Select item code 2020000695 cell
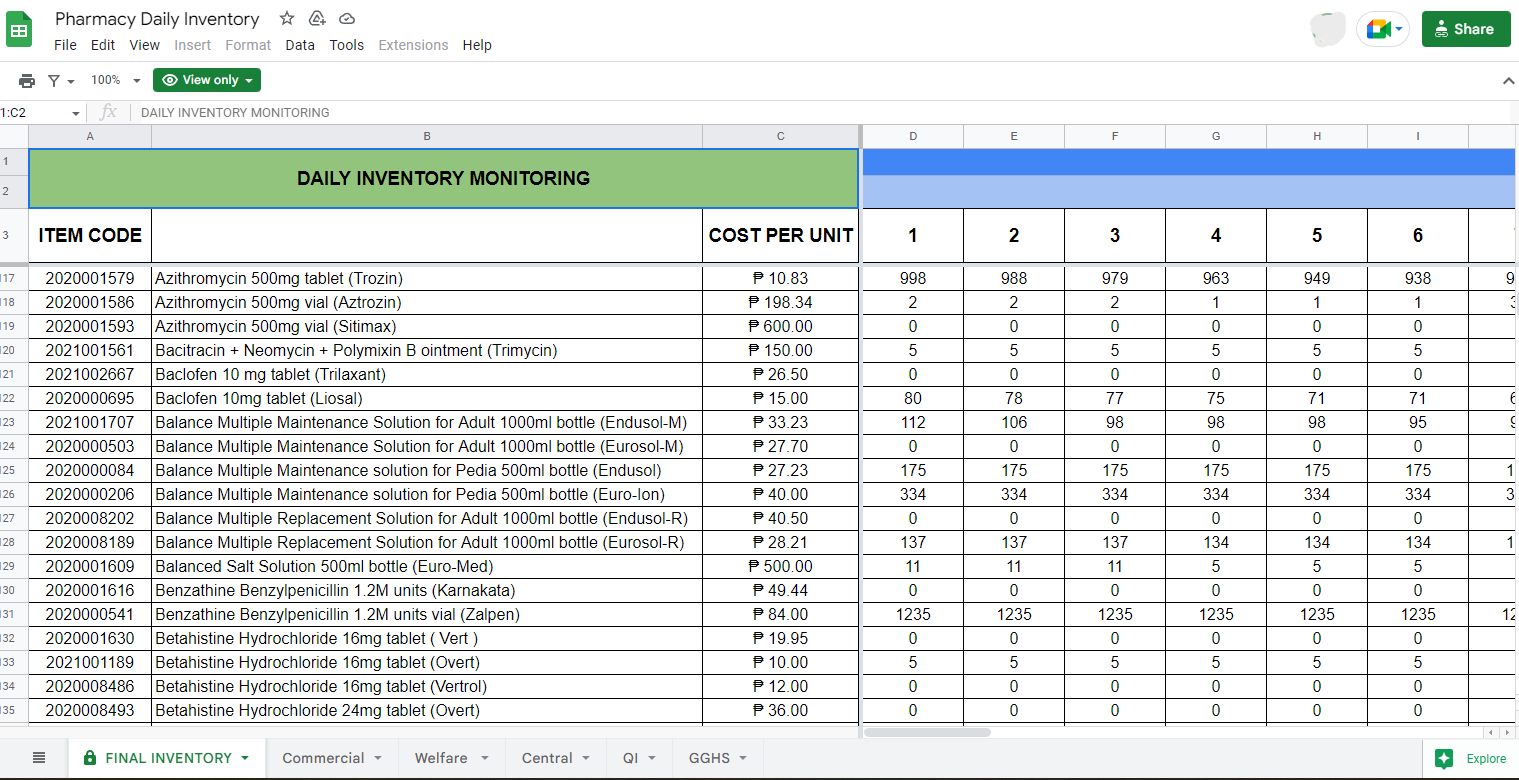This screenshot has height=780, width=1519. pos(90,398)
